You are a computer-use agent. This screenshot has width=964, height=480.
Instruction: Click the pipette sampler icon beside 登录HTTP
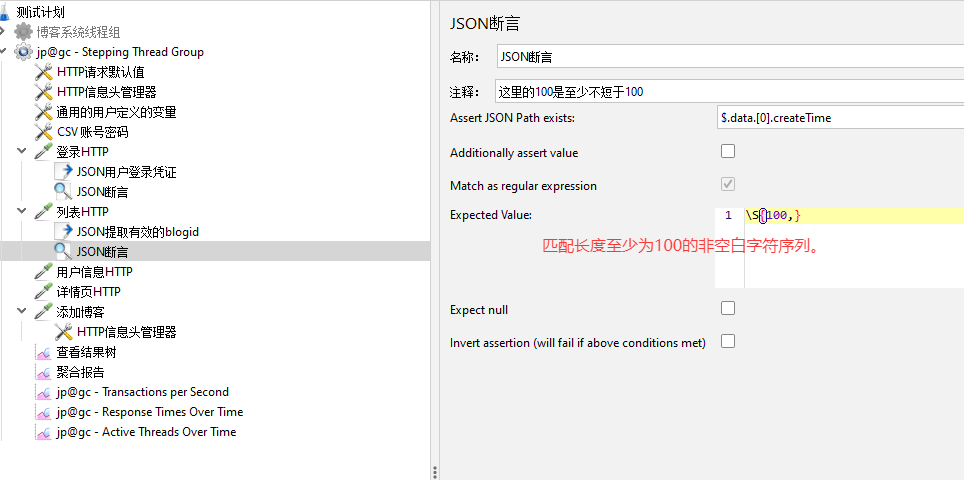tap(44, 152)
